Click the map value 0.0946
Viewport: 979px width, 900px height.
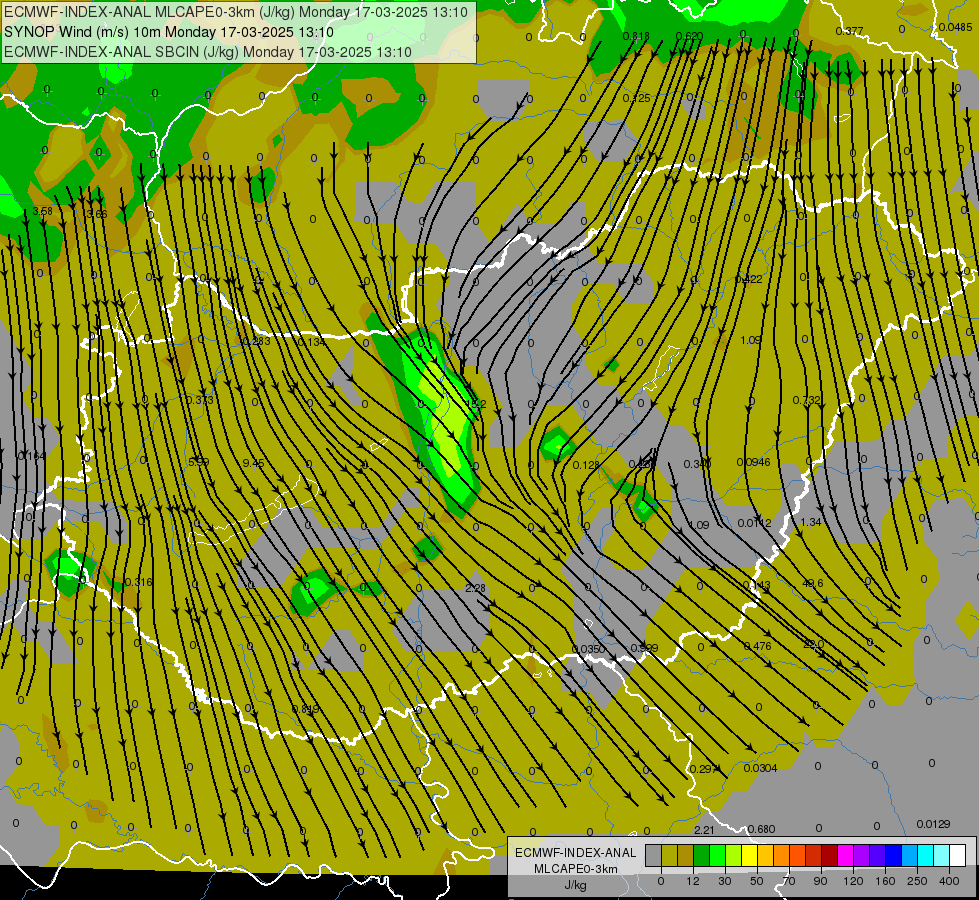tap(754, 462)
